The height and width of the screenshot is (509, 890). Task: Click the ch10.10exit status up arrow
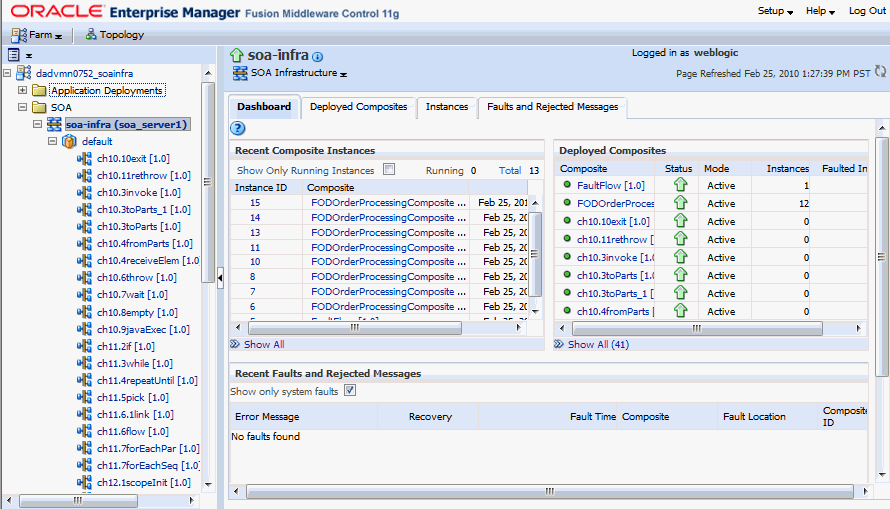pyautogui.click(x=681, y=221)
